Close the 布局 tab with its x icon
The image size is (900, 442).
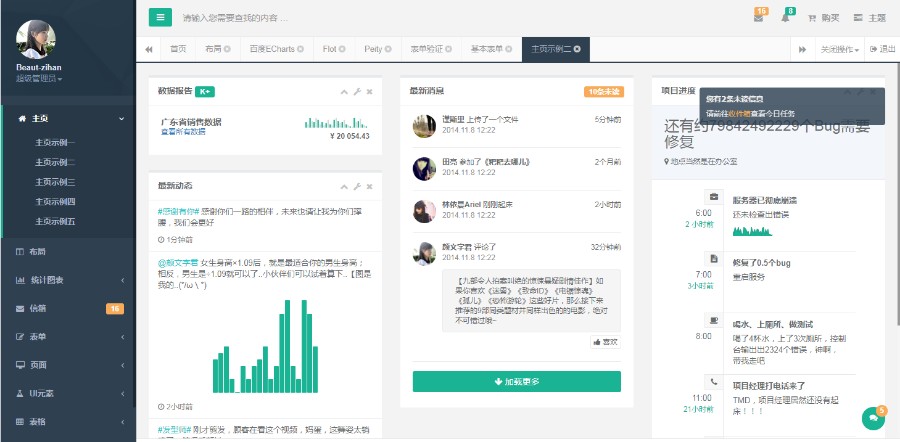click(228, 49)
